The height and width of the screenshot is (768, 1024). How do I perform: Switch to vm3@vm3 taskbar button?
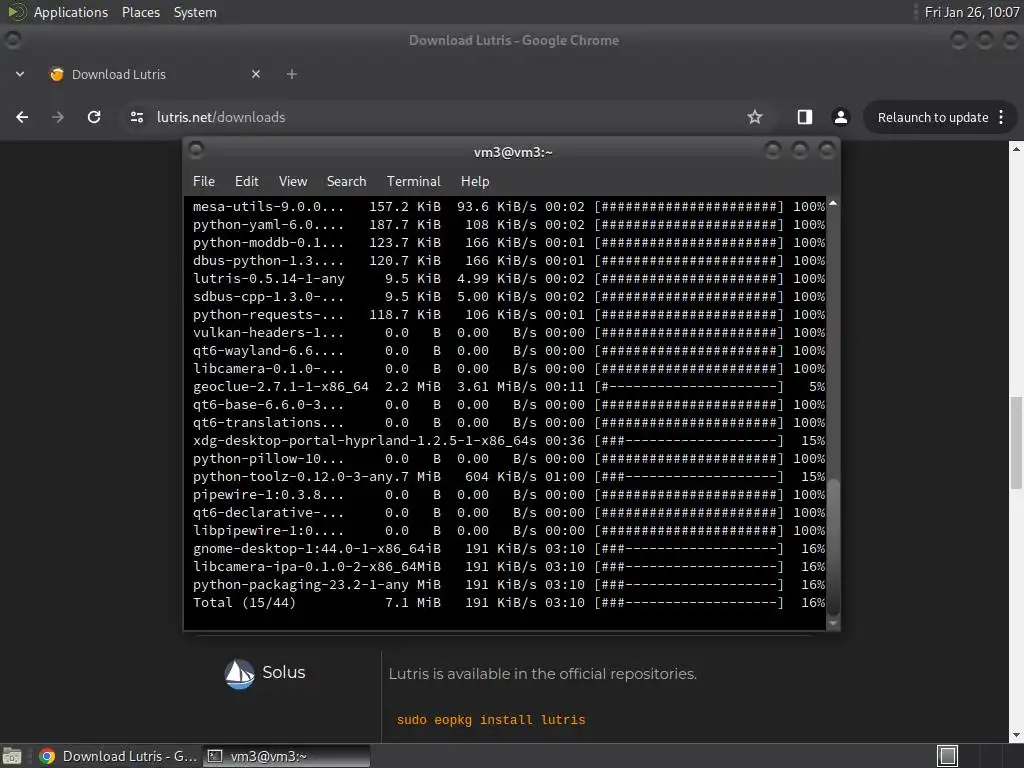click(x=286, y=756)
